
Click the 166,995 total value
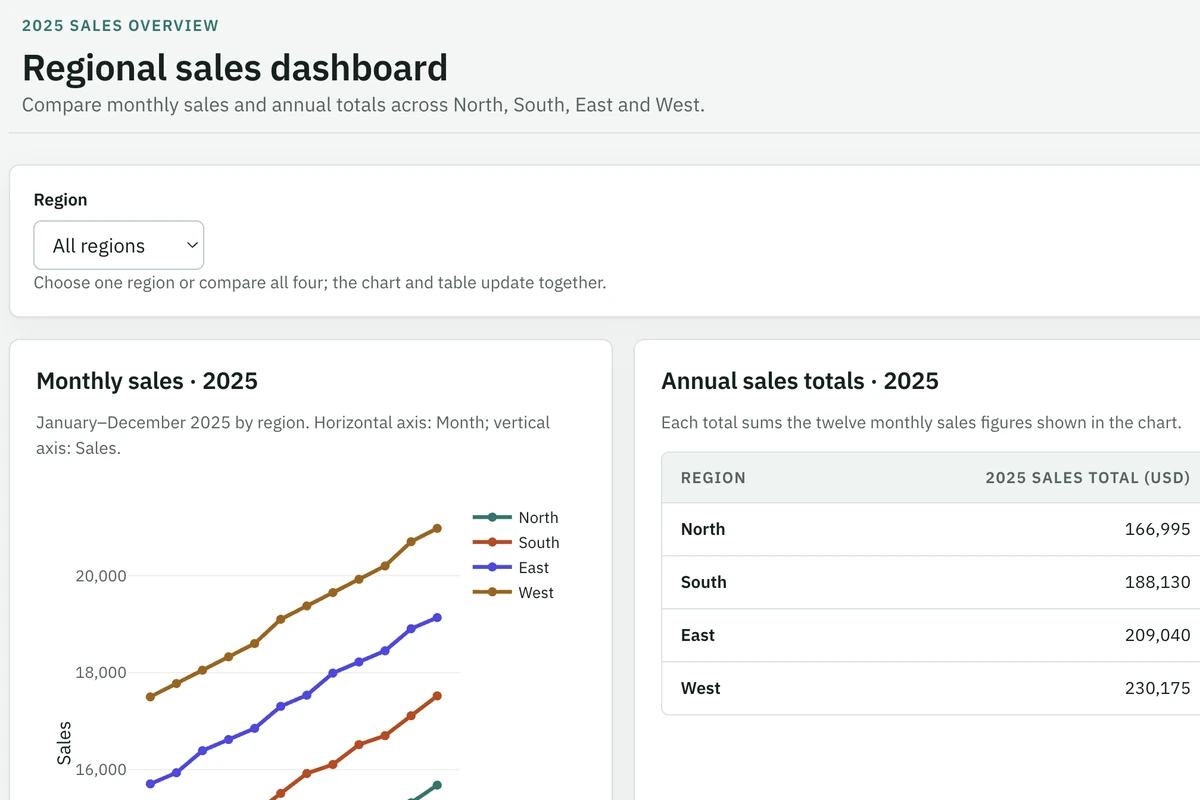coord(1158,529)
